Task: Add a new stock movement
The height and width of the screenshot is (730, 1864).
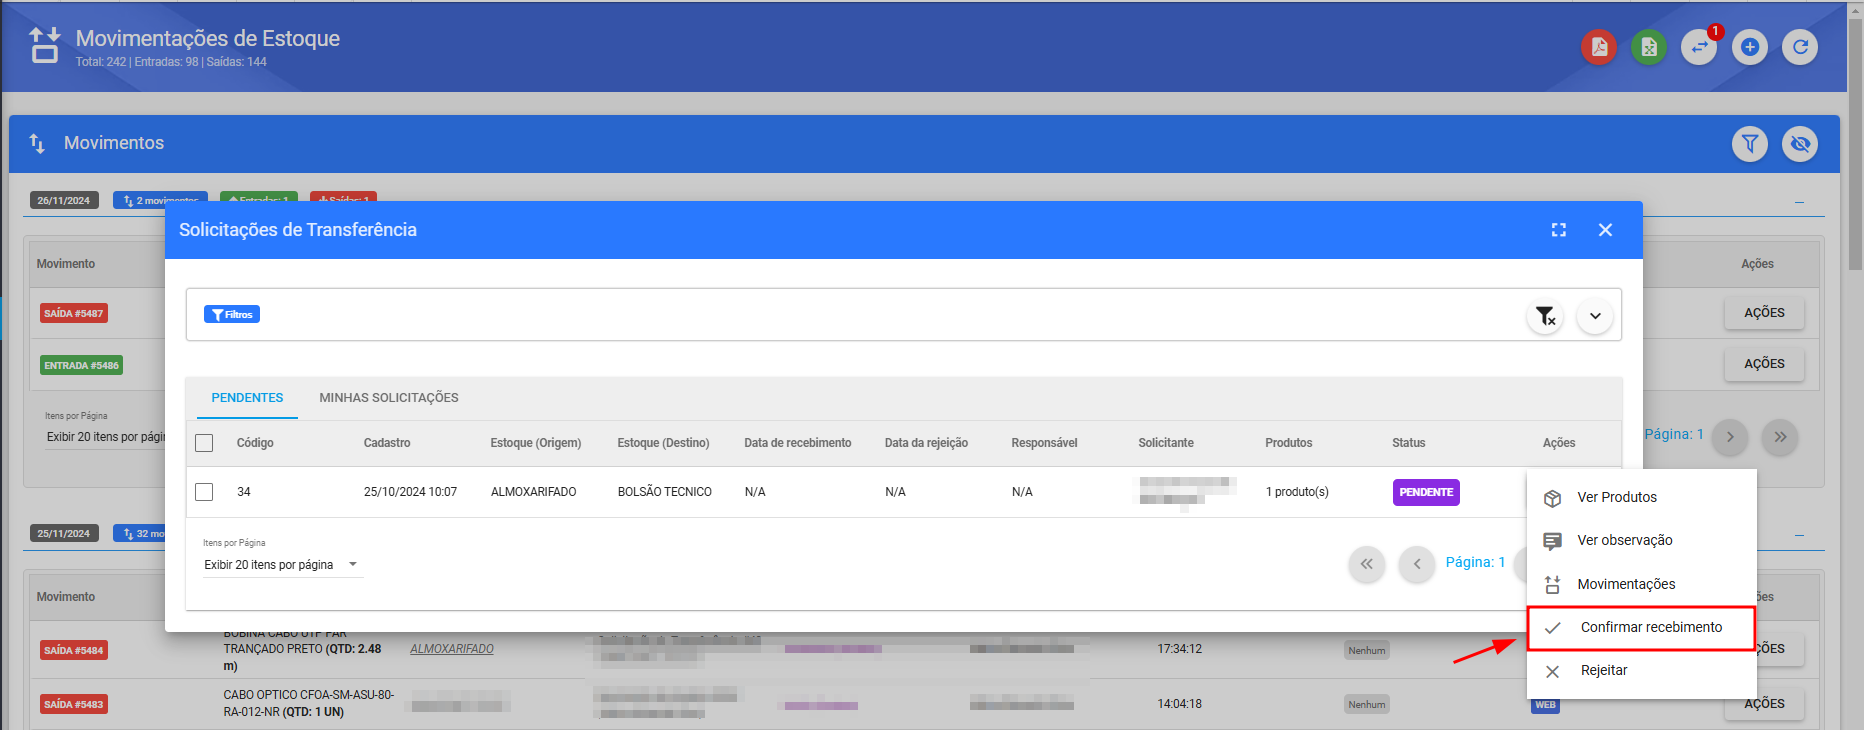Action: (x=1749, y=47)
